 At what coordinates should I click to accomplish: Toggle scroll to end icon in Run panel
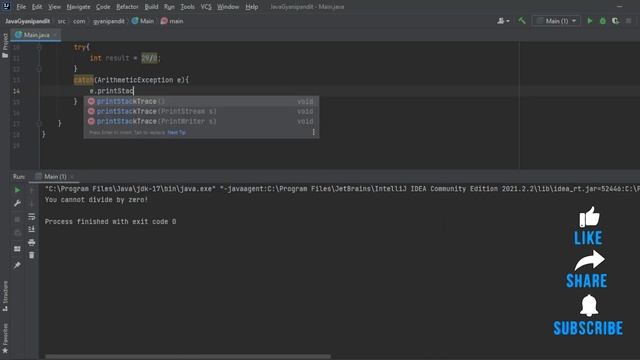click(x=31, y=229)
